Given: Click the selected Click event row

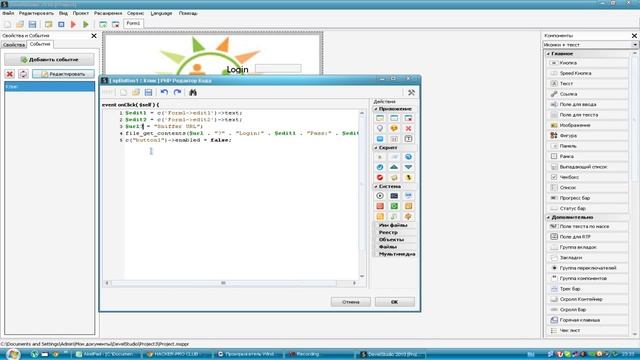Looking at the screenshot, I should click(49, 87).
